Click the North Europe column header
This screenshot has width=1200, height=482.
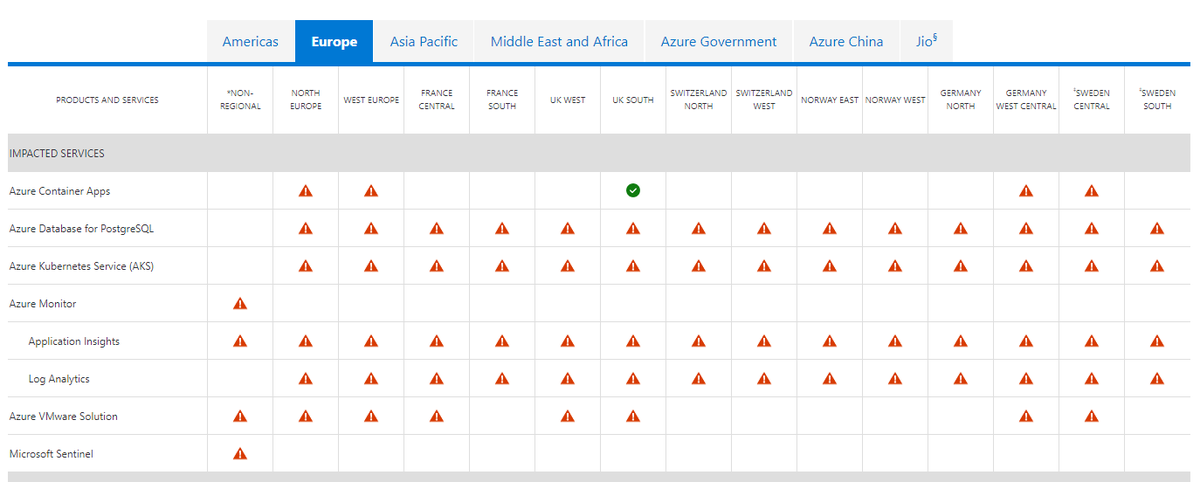(306, 100)
